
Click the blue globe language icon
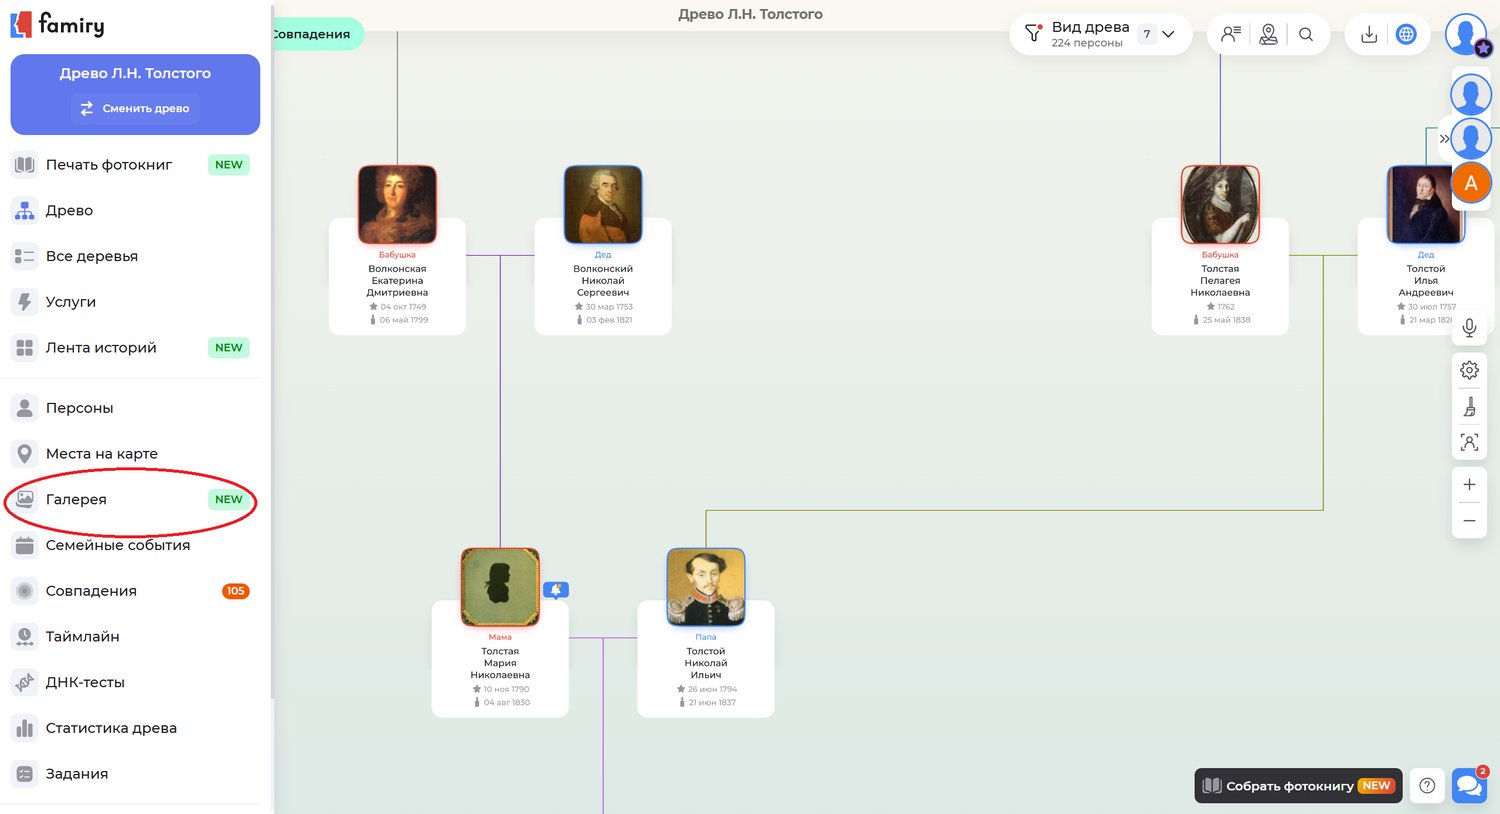click(x=1406, y=35)
